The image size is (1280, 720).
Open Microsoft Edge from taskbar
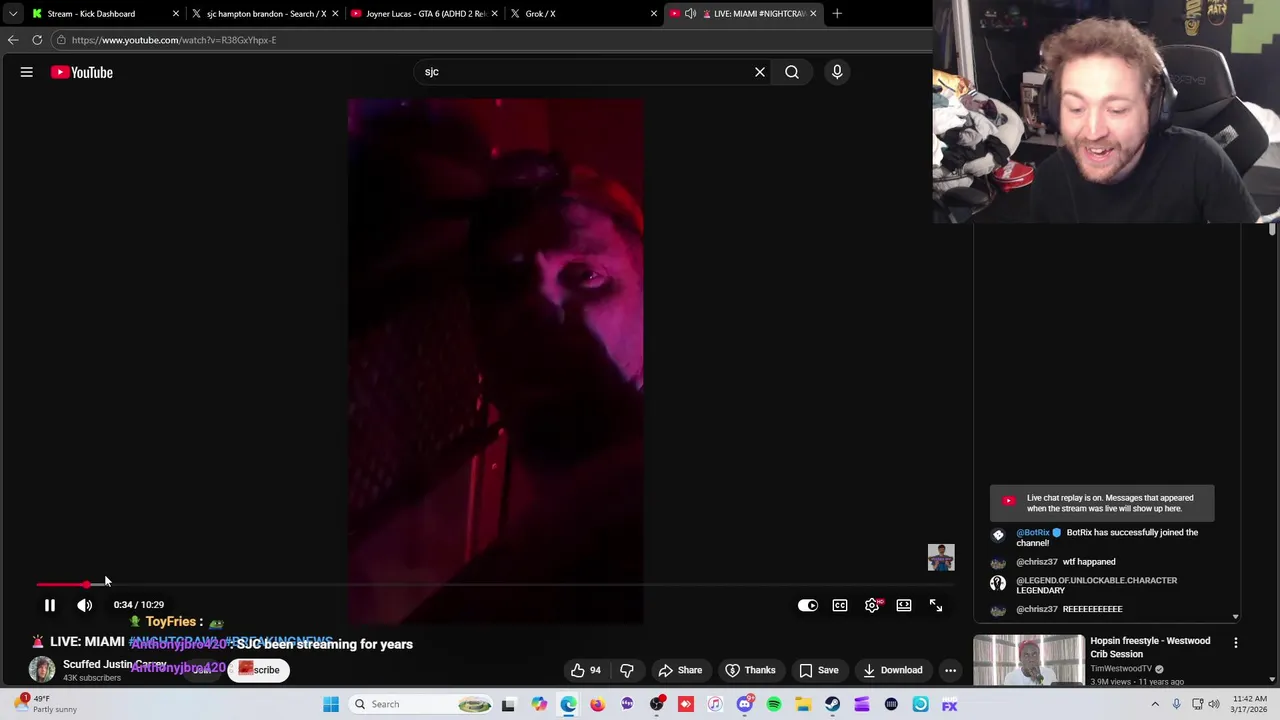coord(568,704)
